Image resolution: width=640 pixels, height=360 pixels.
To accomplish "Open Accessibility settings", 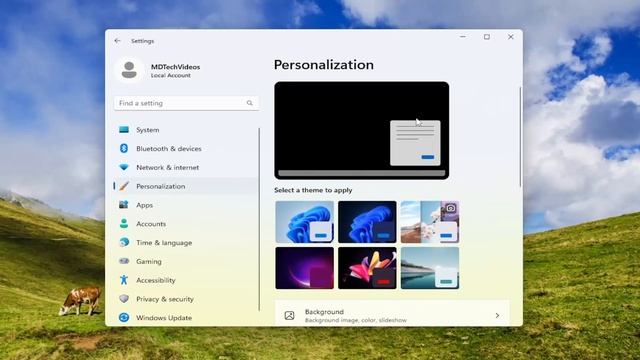I will pos(186,280).
